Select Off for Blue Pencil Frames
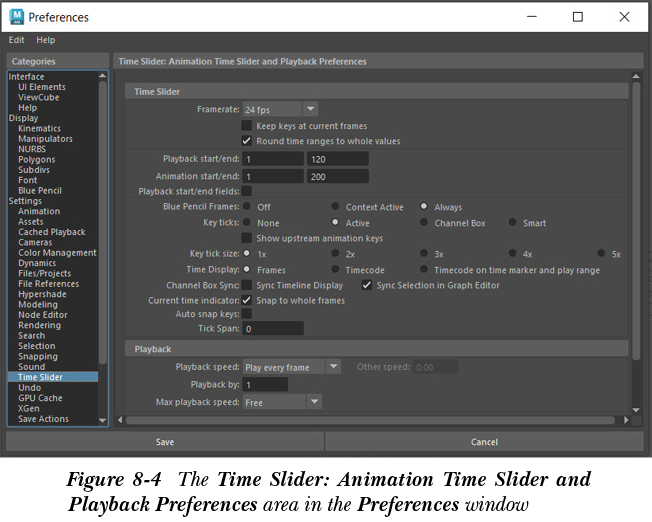 tap(247, 207)
